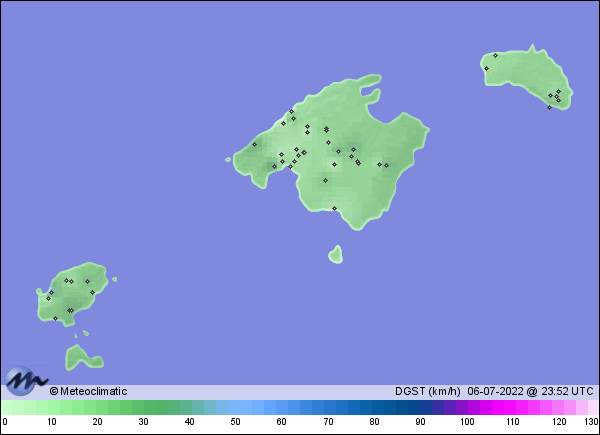Click the 40 value on the wind scale
The image size is (600, 435).
click(189, 422)
